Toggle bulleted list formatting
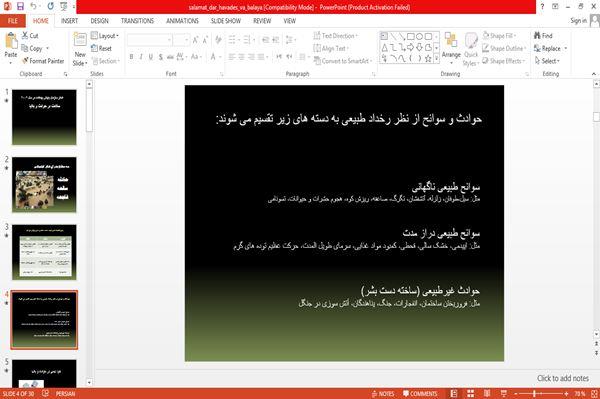 click(233, 40)
